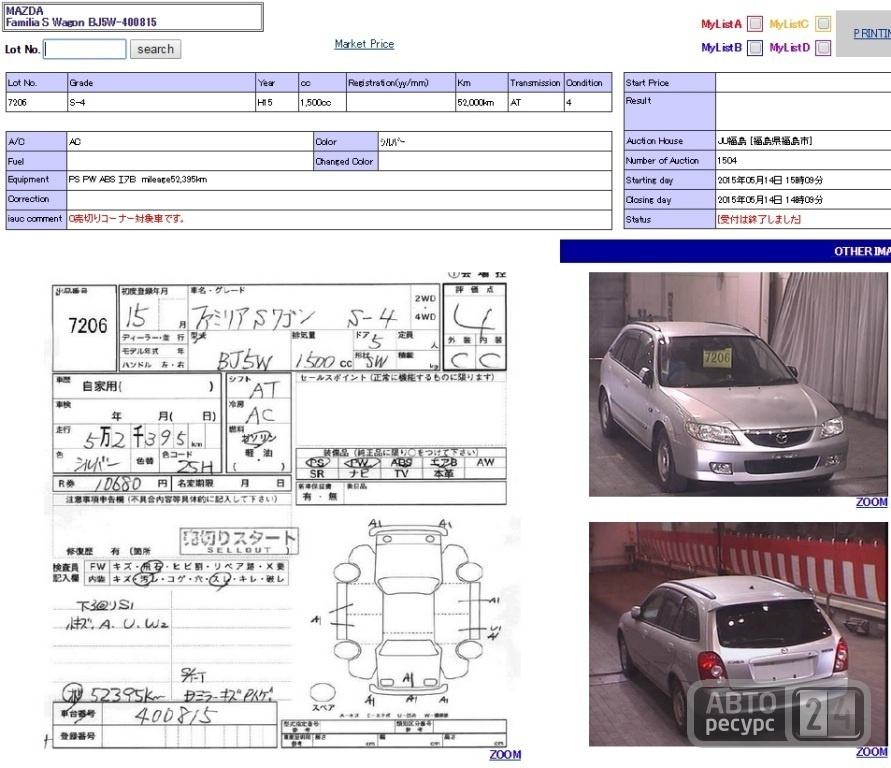Open ZOOM link under auction sheet
This screenshot has width=891, height=768.
505,754
